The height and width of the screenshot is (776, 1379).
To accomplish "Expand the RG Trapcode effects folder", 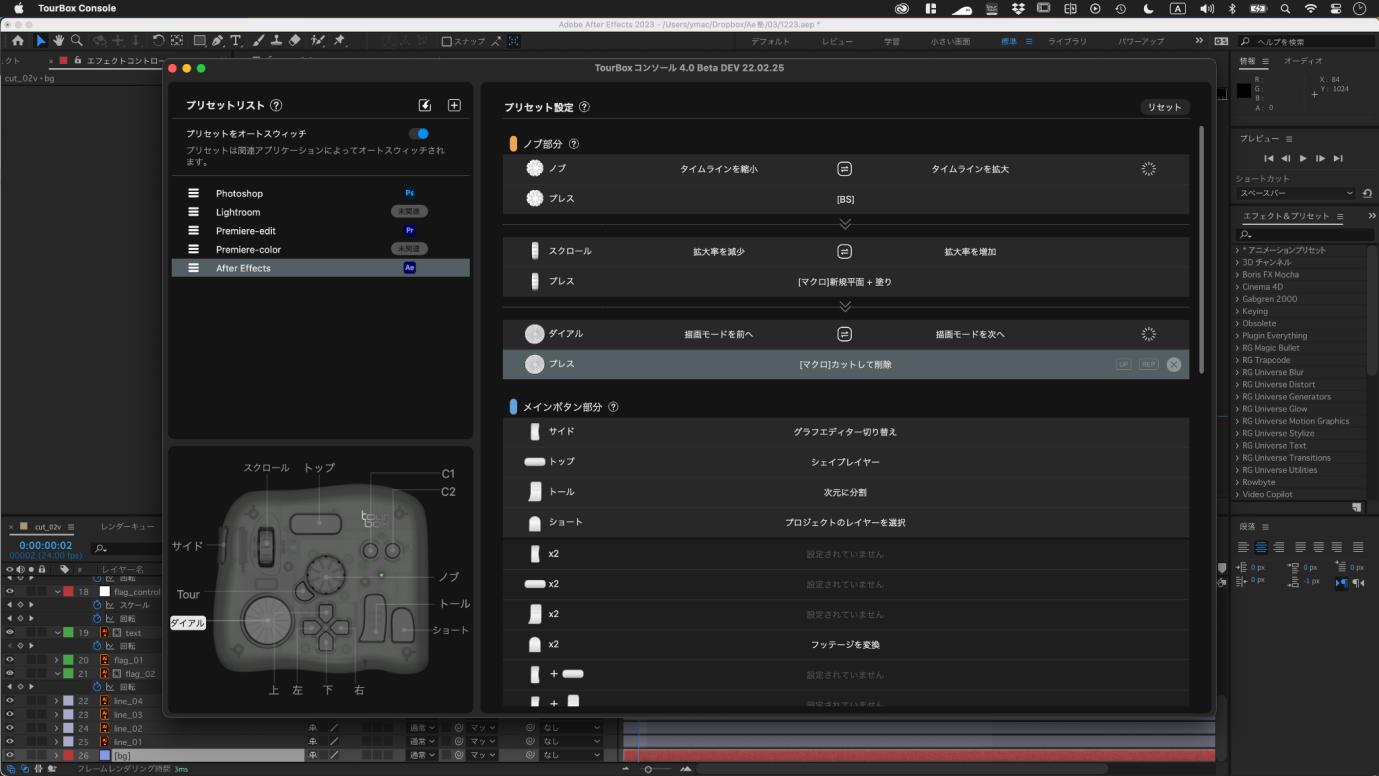I will point(1237,360).
